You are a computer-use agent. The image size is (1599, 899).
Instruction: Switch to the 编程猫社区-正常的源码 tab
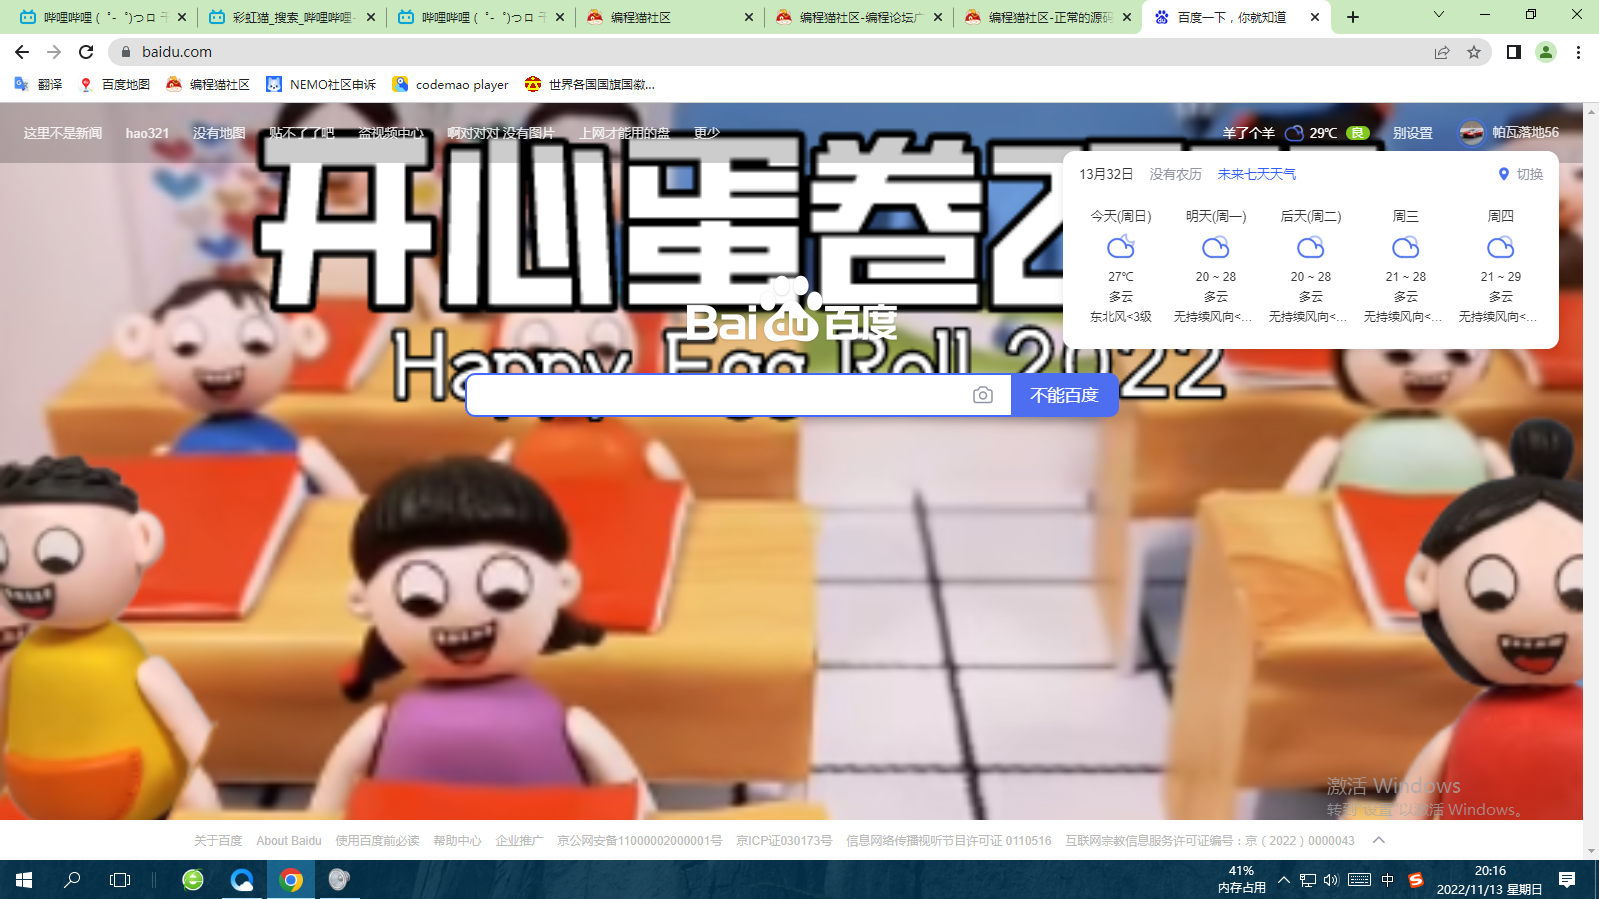(1046, 17)
